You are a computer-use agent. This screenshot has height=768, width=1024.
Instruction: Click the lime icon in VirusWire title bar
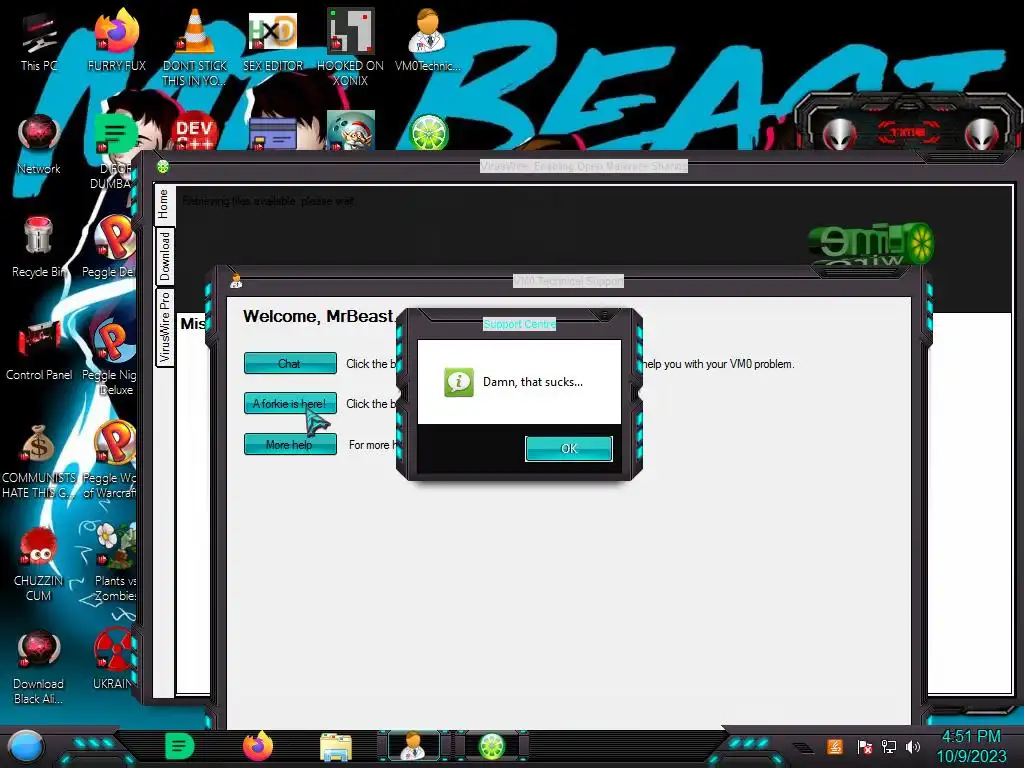(x=163, y=167)
